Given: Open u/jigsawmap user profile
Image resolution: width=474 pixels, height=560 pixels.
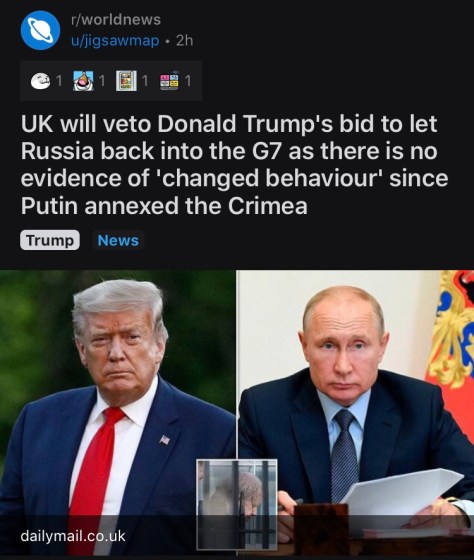Looking at the screenshot, I should [115, 41].
